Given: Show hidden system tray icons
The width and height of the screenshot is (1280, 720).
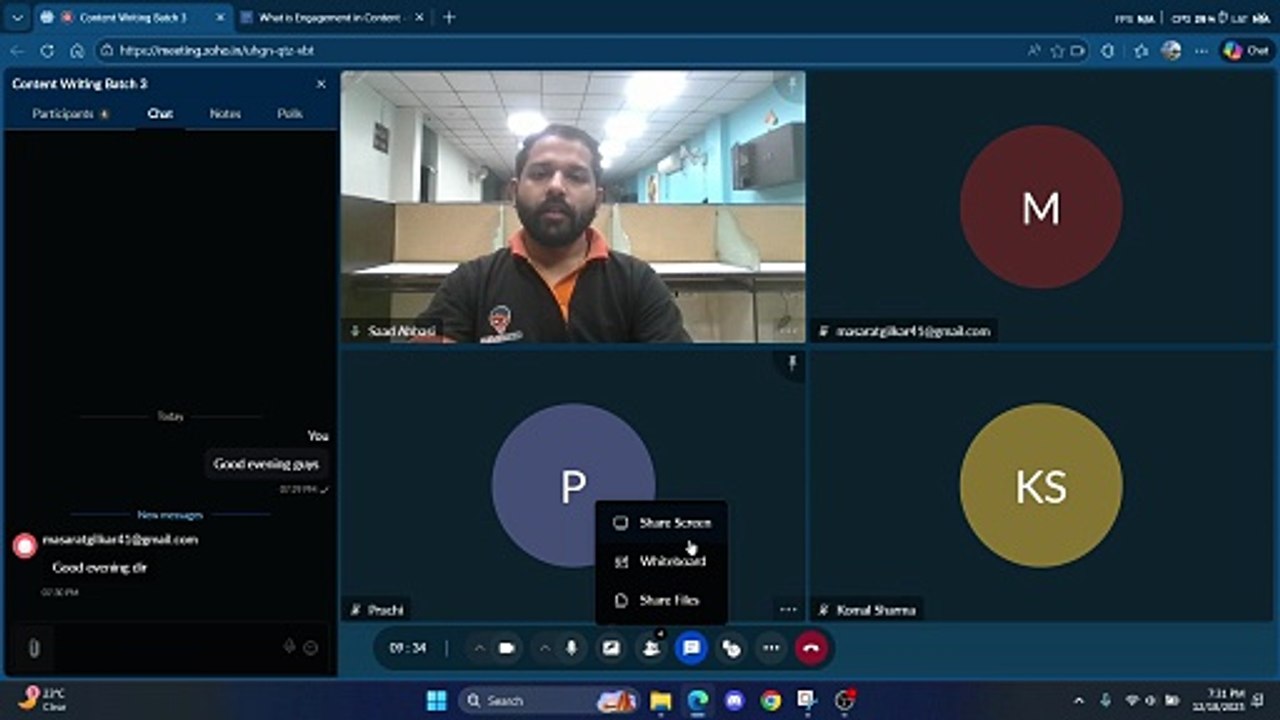Looking at the screenshot, I should point(1078,701).
